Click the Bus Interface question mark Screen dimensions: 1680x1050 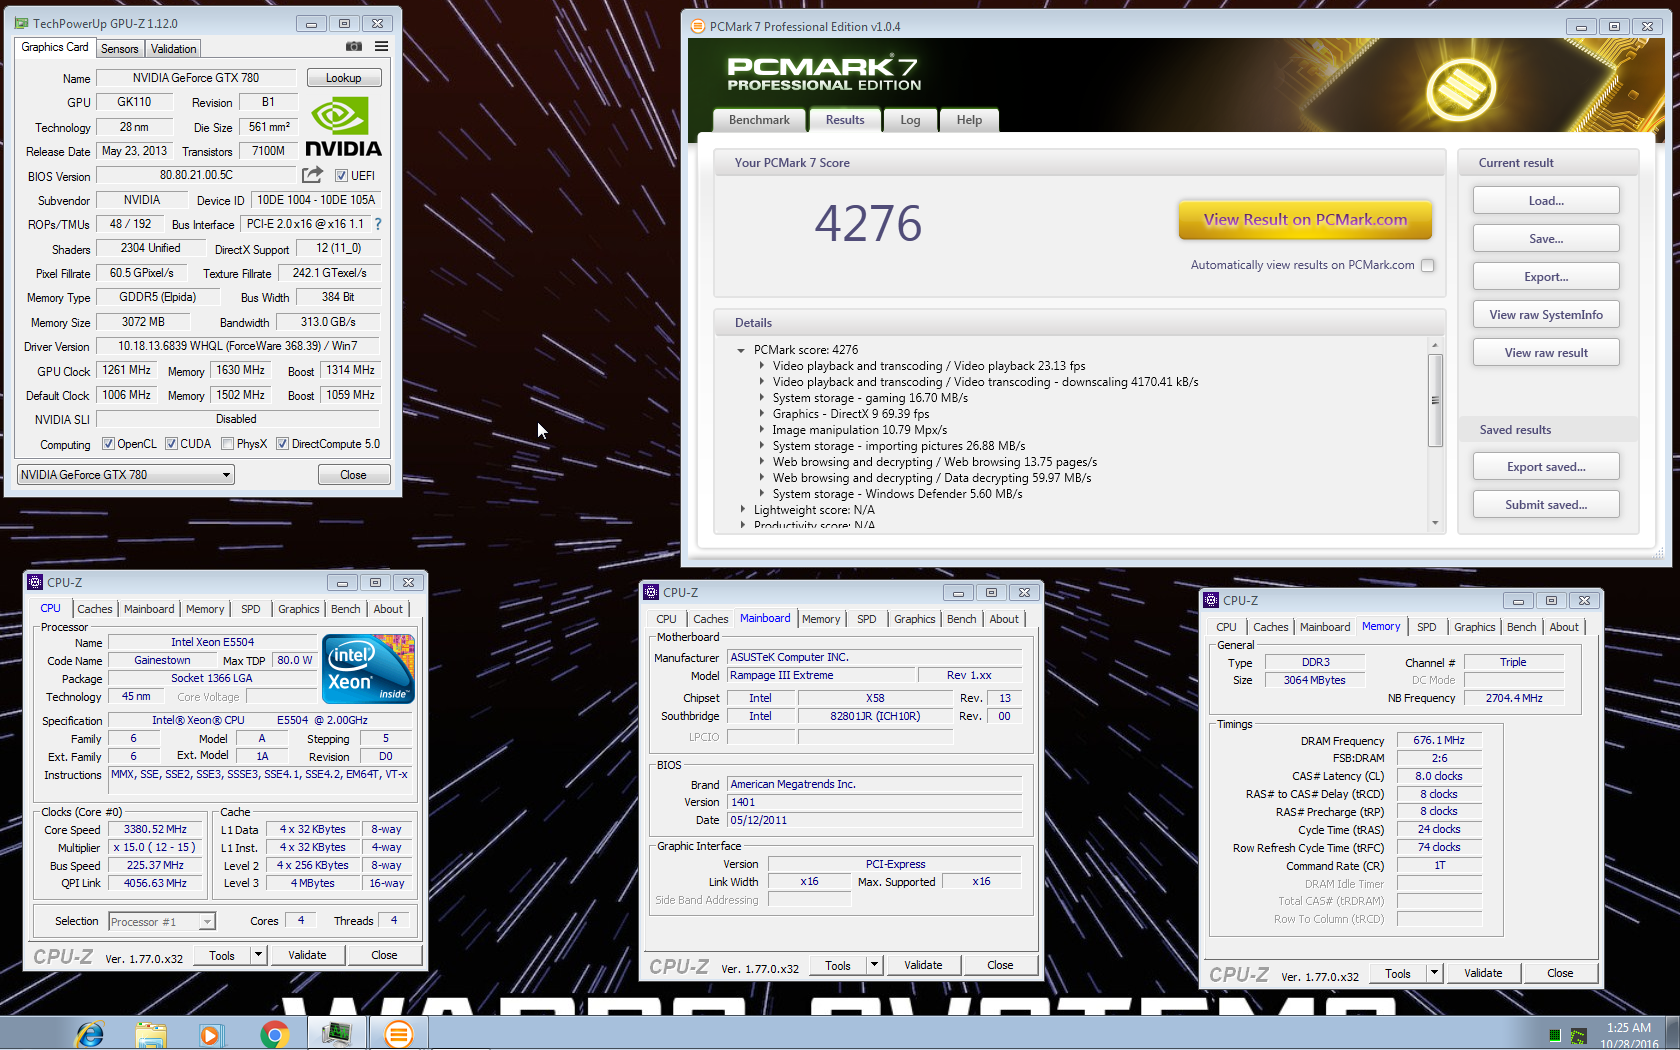click(378, 224)
